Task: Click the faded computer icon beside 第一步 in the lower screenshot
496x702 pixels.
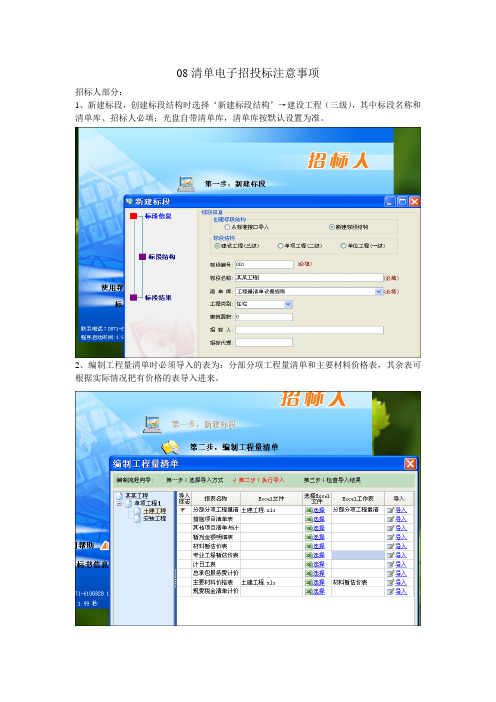Action: (152, 424)
